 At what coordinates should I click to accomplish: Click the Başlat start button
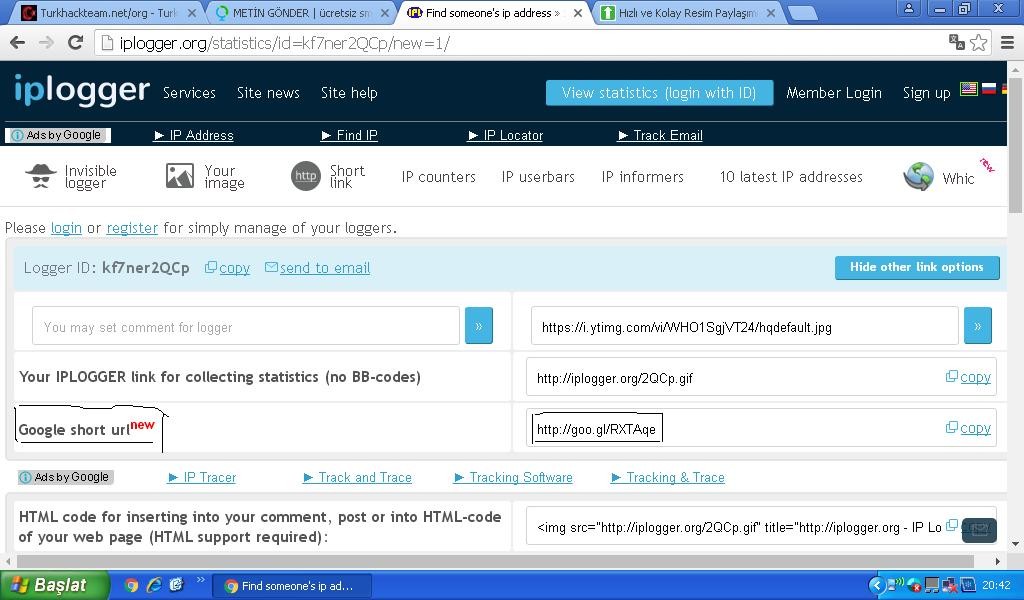coord(54,585)
